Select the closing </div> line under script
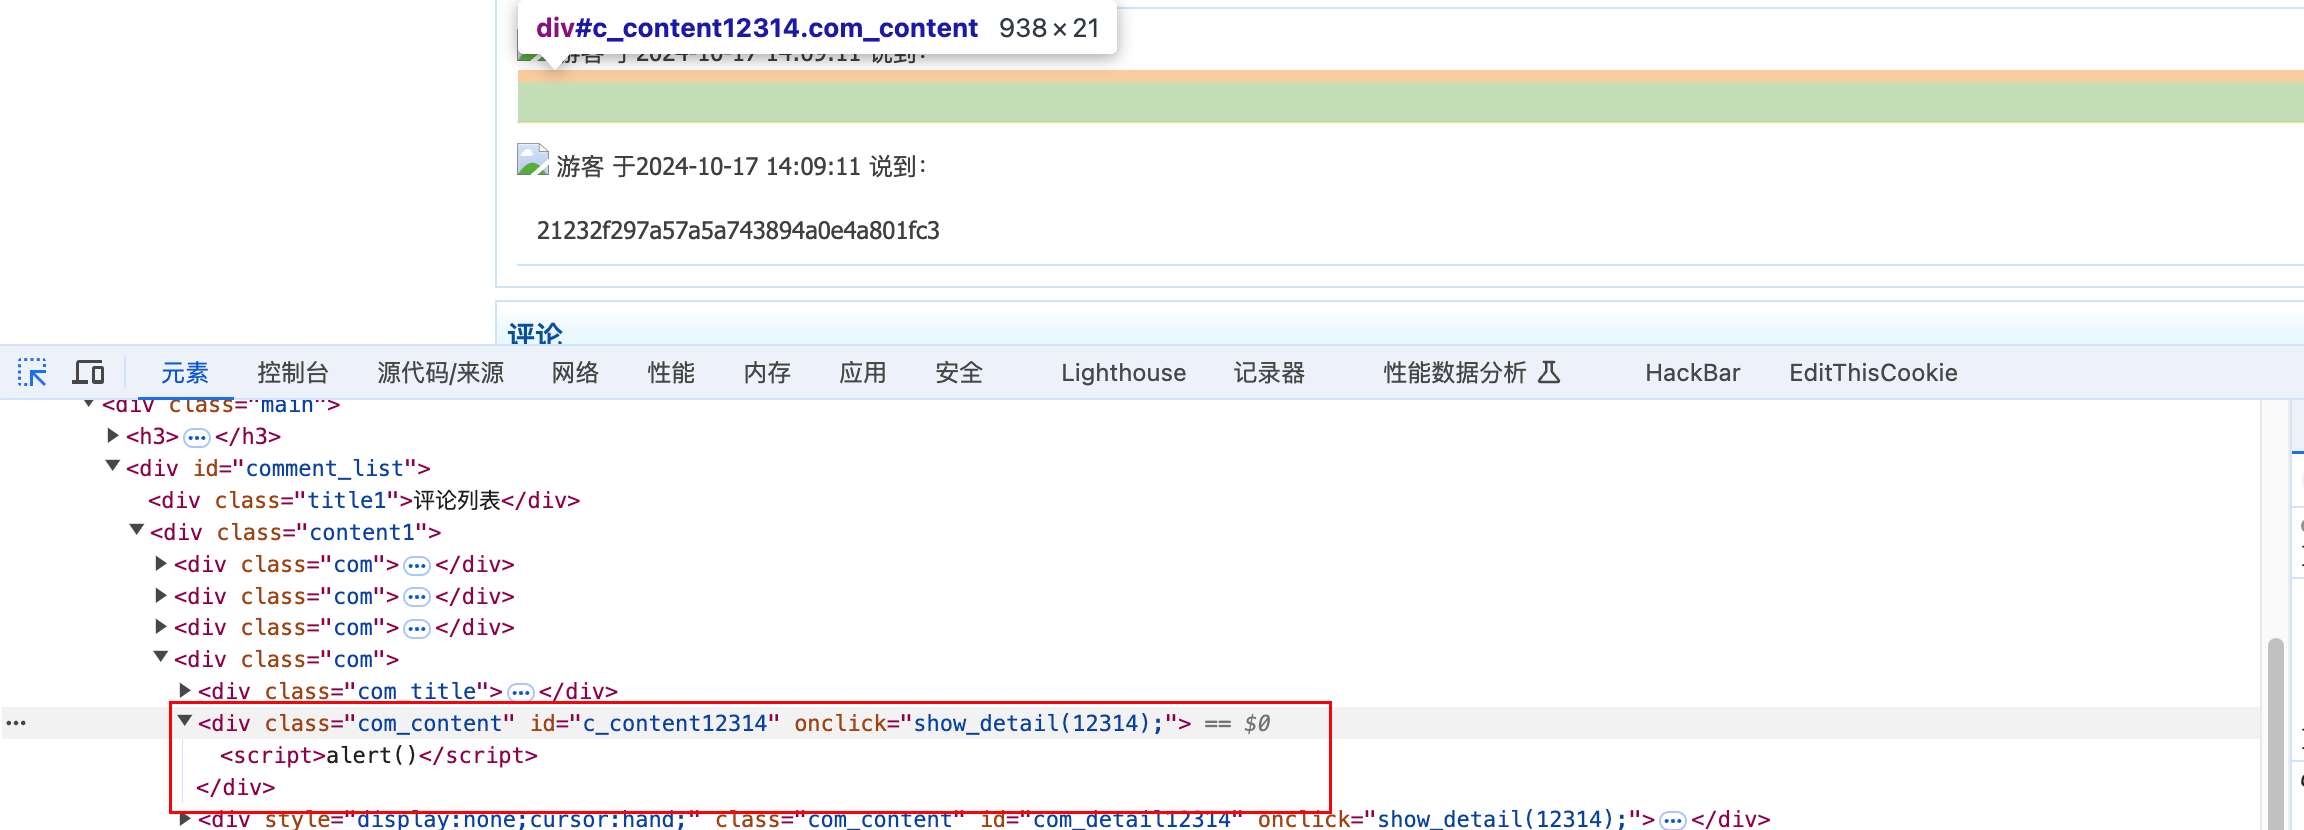This screenshot has height=830, width=2304. 236,787
